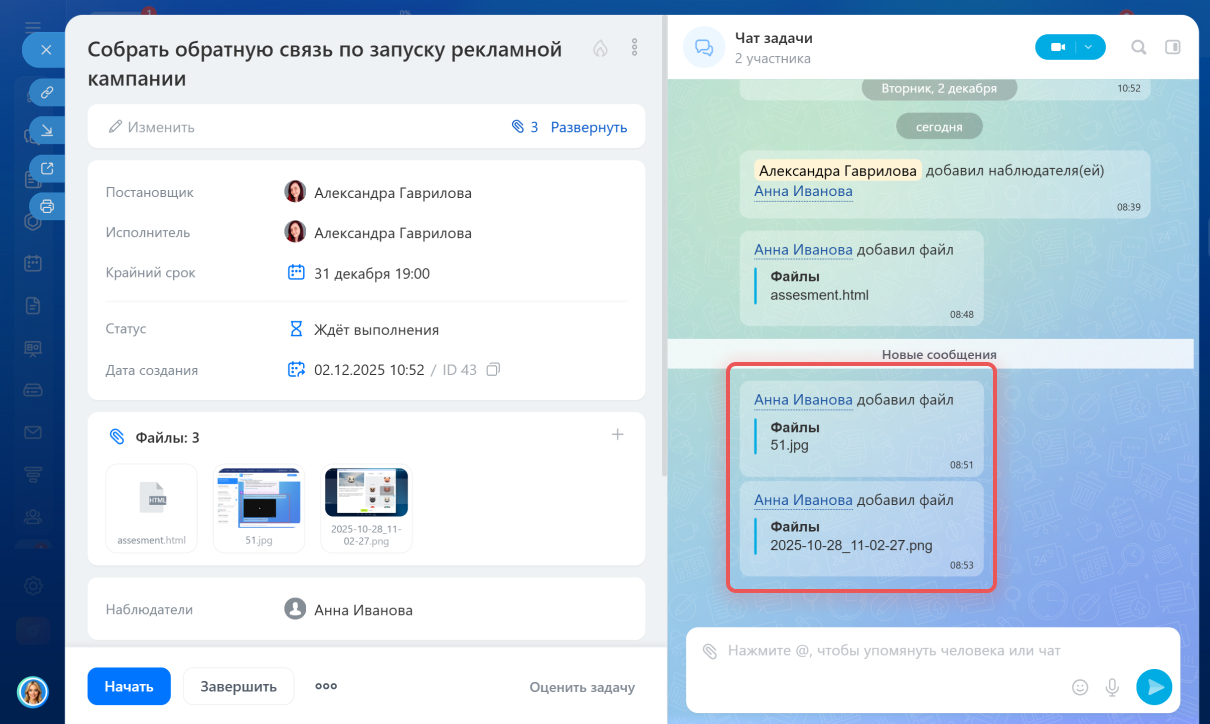
Task: Open the three-dot task menu in header
Action: [x=634, y=48]
